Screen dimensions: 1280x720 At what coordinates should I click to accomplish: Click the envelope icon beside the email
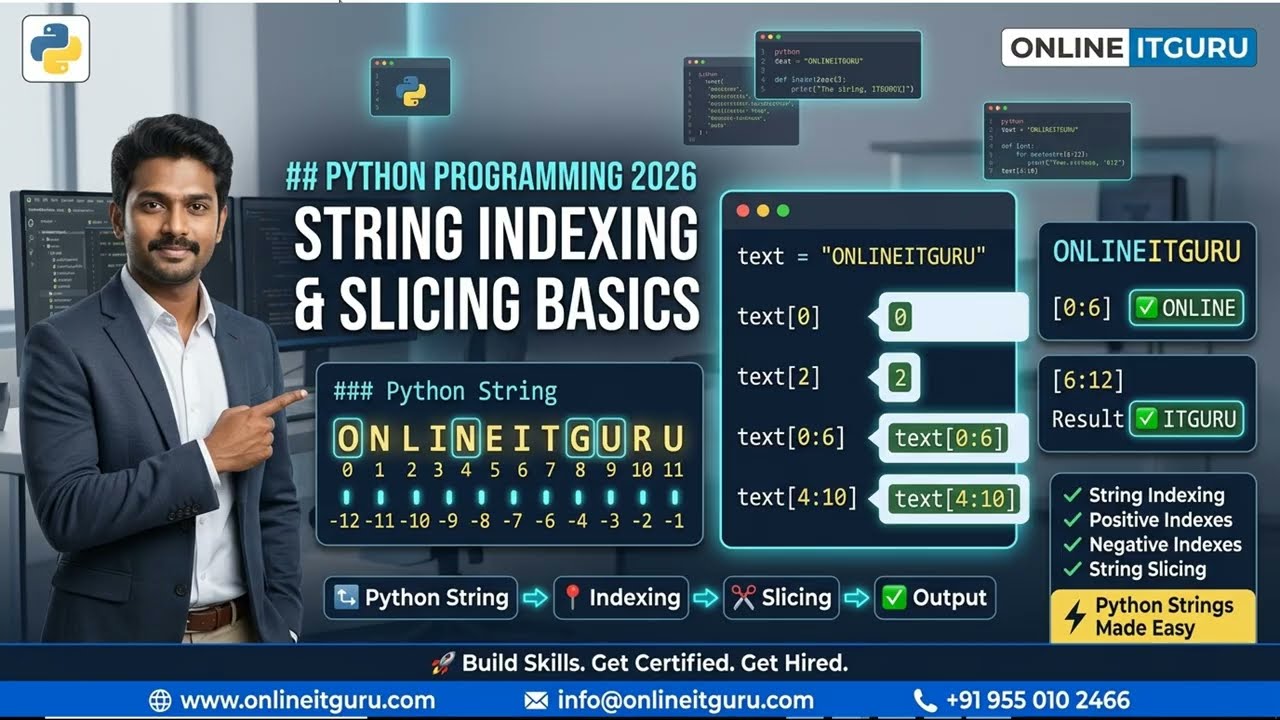click(x=536, y=700)
